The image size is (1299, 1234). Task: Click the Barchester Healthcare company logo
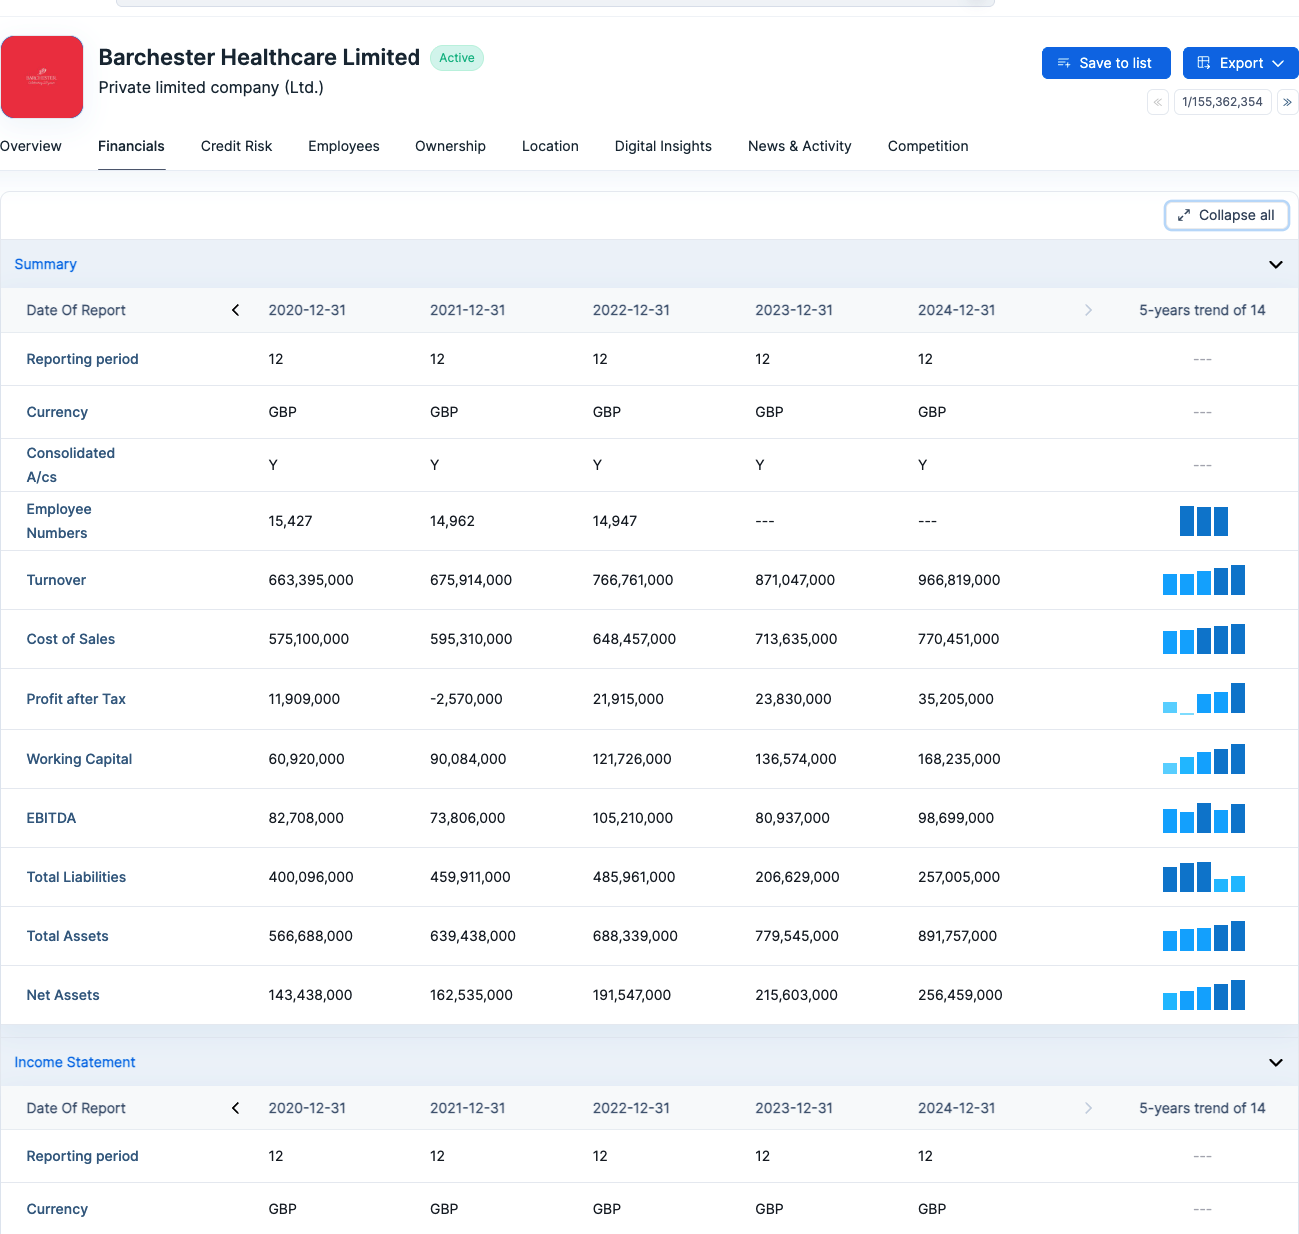42,77
